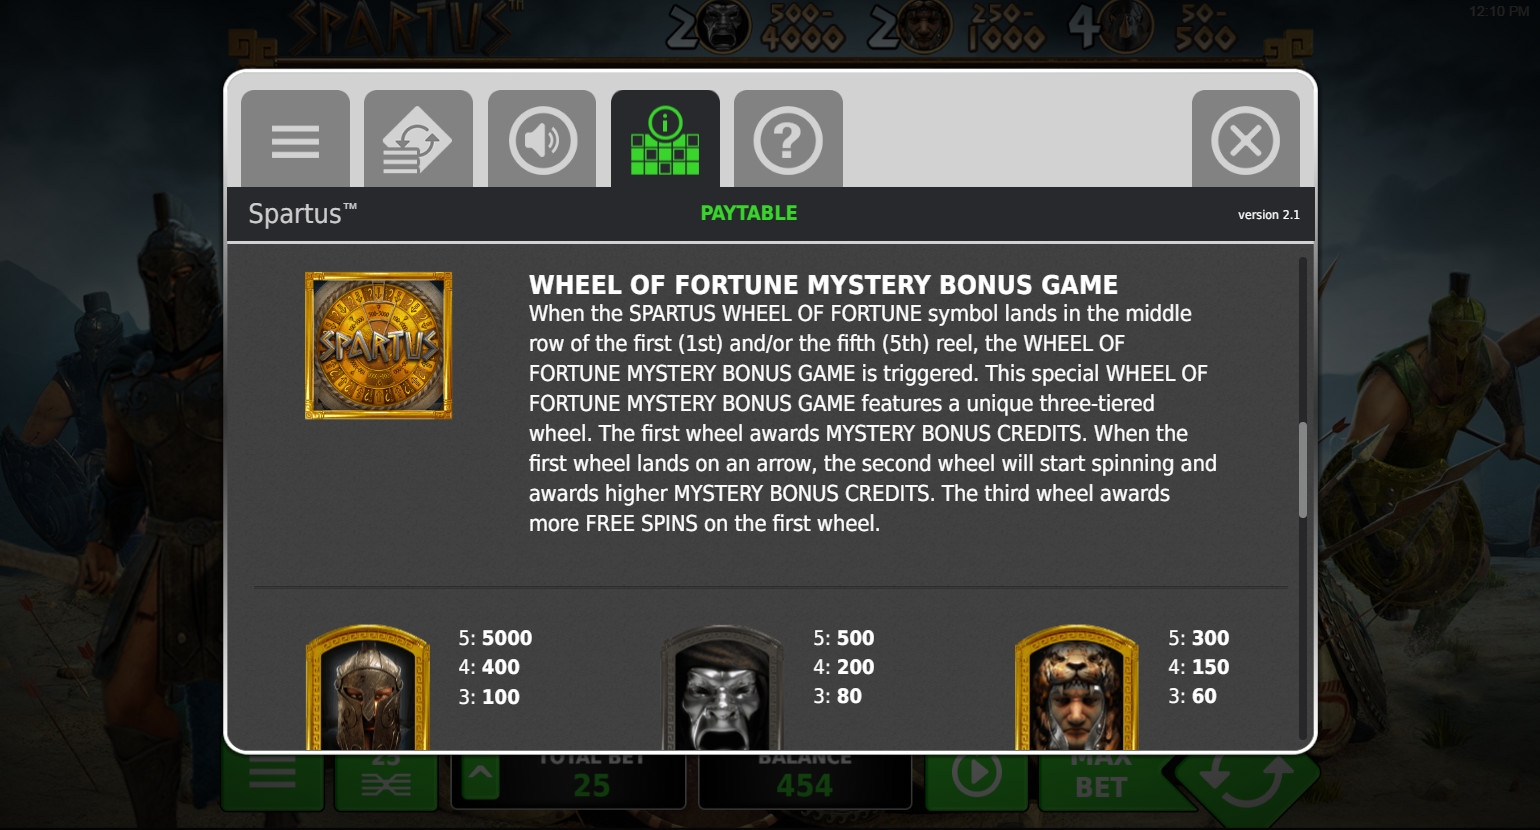Screen dimensions: 1540x830
Task: Click the gold helmet warrior symbol
Action: 367,688
